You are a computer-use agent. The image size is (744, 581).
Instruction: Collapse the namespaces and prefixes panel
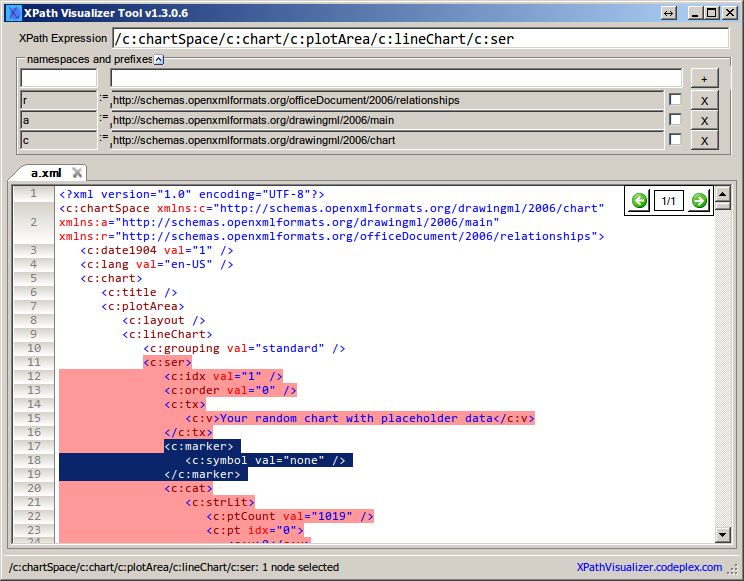159,59
